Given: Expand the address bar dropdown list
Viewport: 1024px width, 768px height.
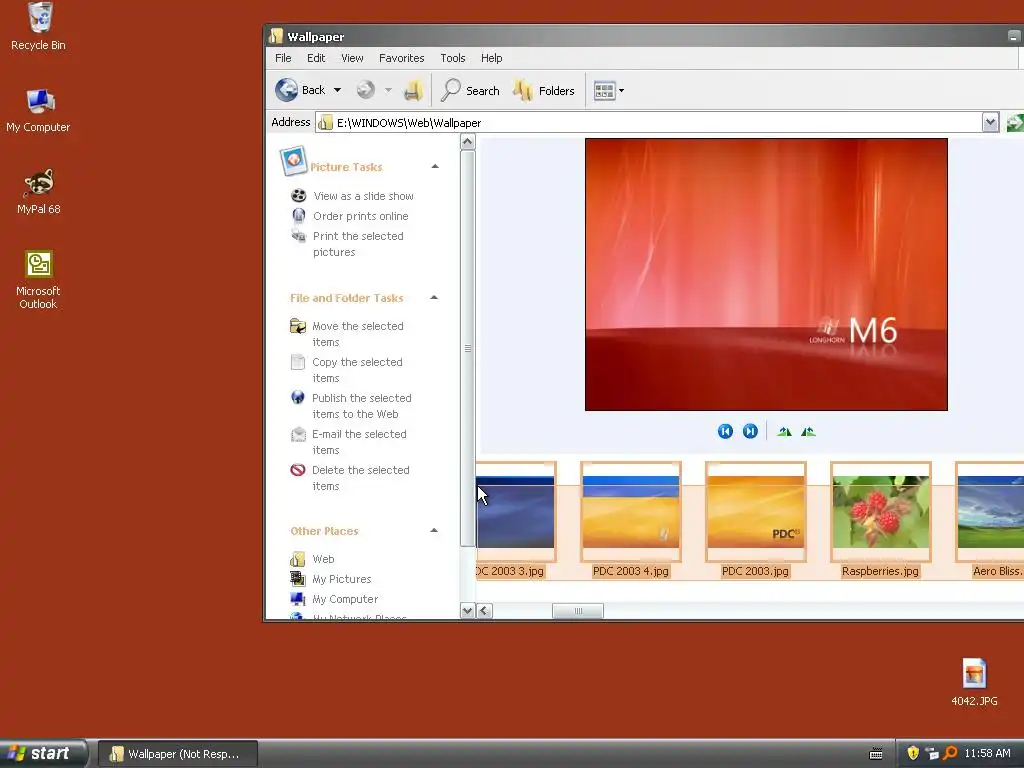Looking at the screenshot, I should point(990,122).
